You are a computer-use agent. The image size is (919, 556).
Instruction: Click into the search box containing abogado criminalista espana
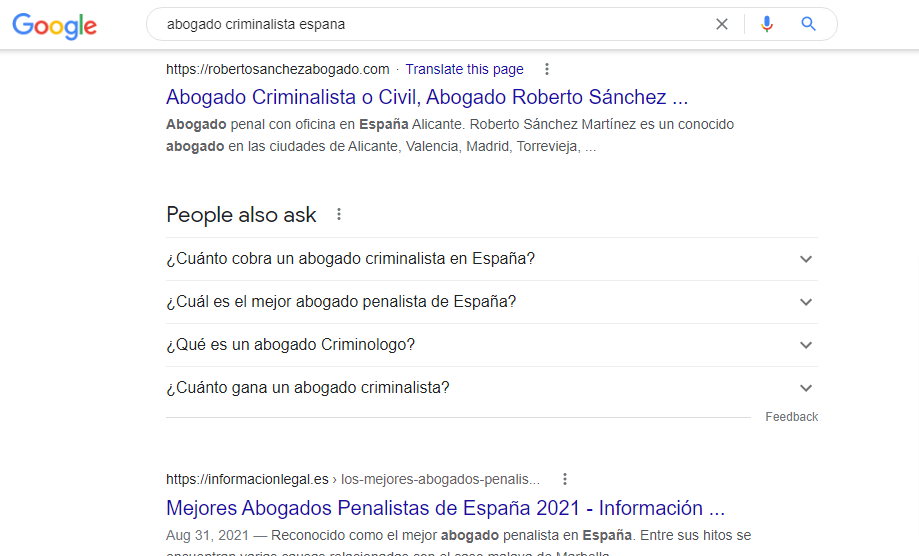point(430,24)
